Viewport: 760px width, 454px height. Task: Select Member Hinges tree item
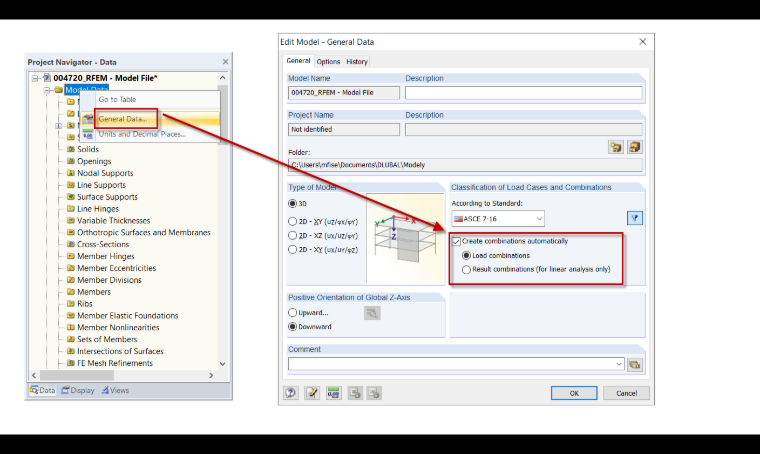tap(106, 256)
